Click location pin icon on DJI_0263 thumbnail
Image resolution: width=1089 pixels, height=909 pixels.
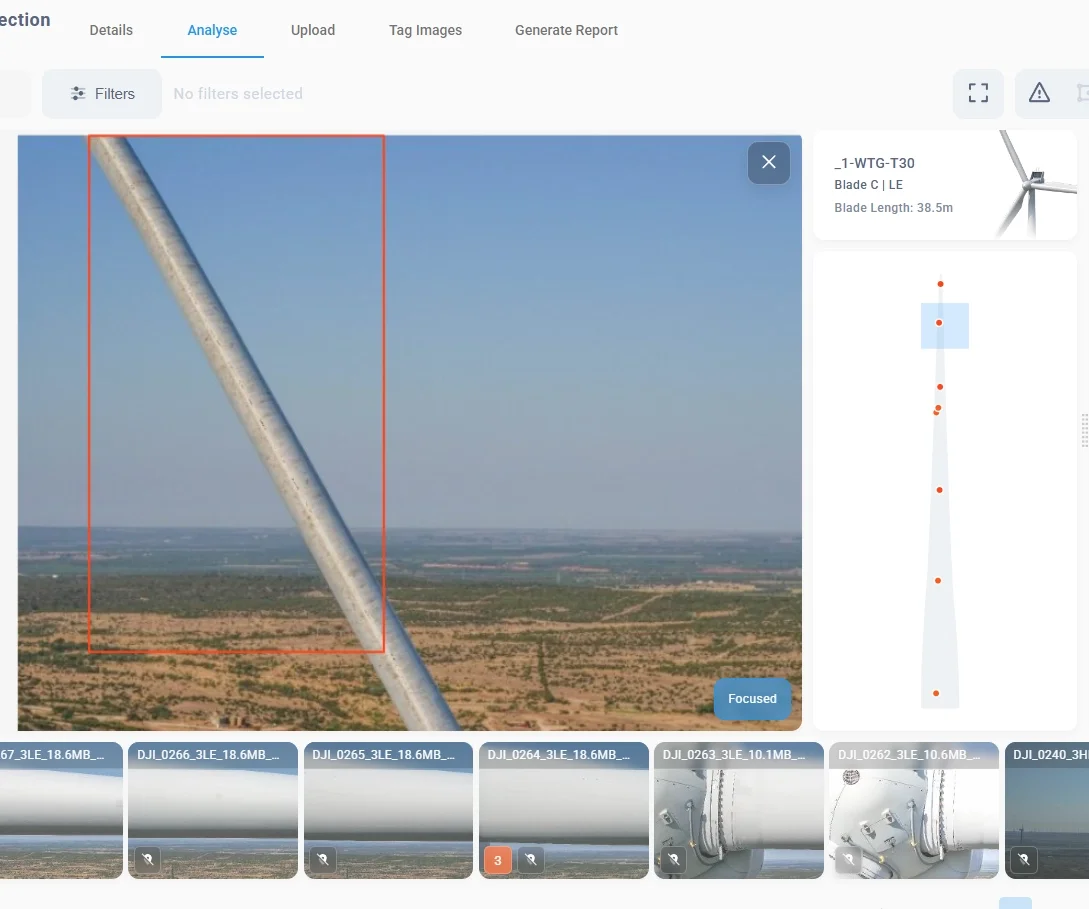[x=673, y=860]
